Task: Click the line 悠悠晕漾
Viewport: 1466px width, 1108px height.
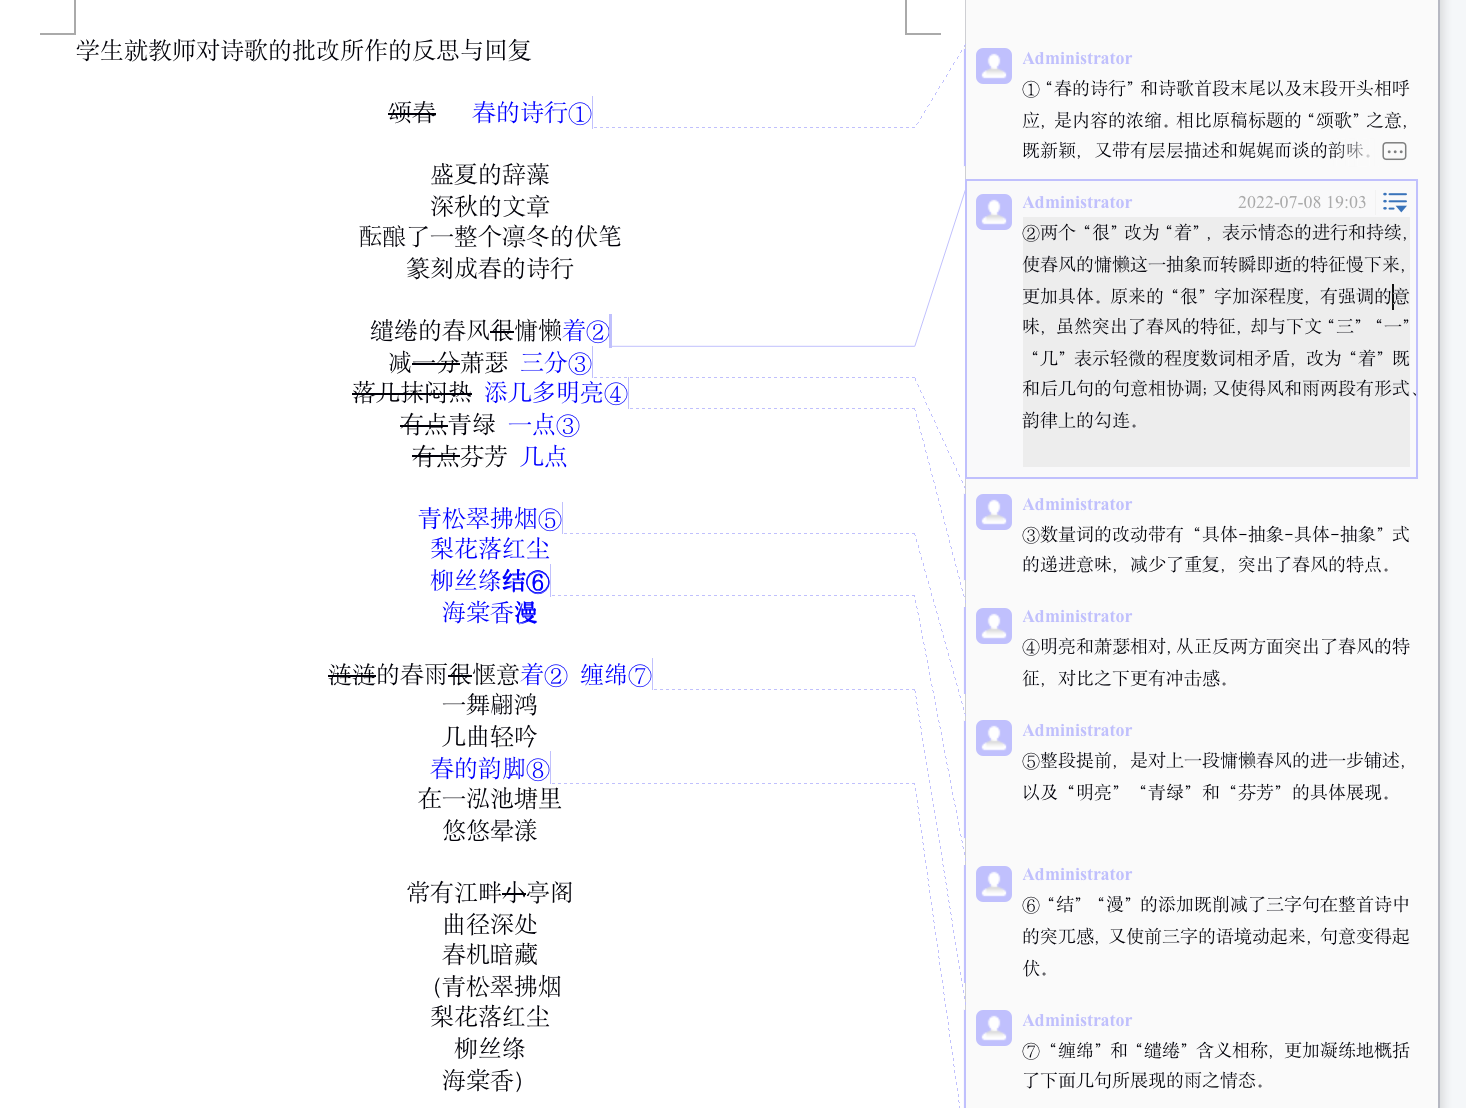Action: point(490,830)
